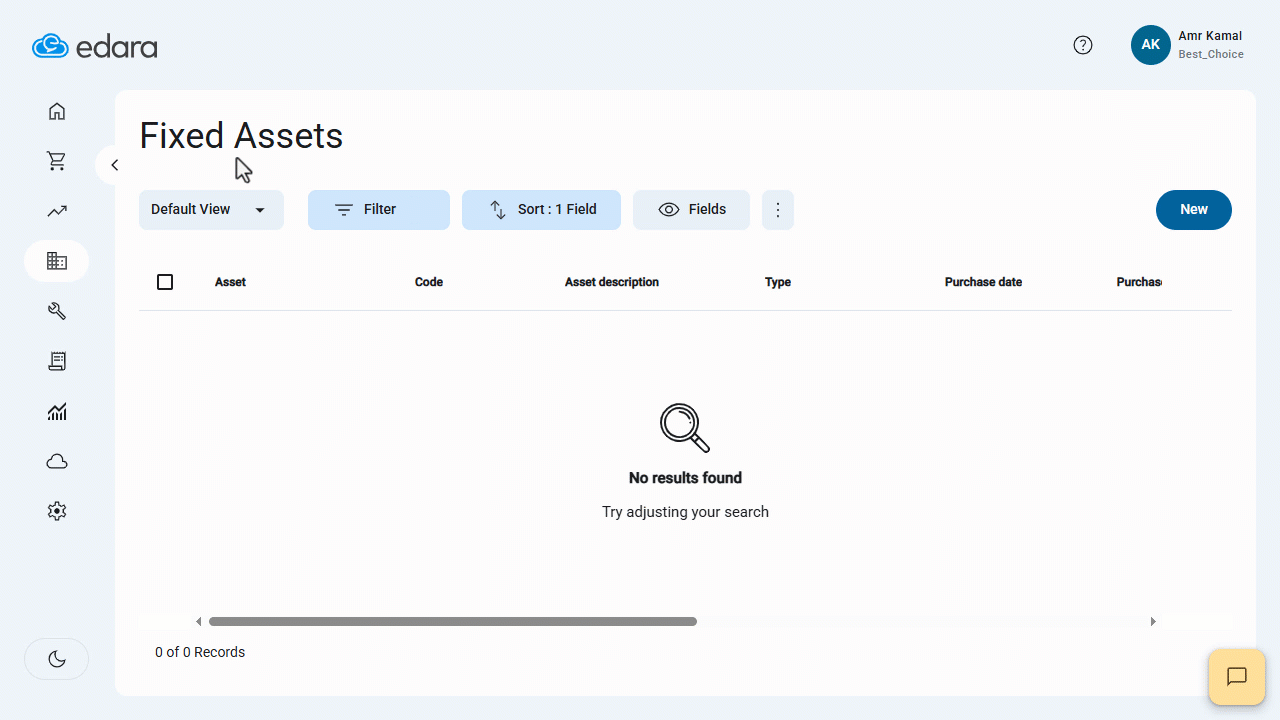This screenshot has height=720, width=1280.
Task: Open the Filter button
Action: click(379, 210)
